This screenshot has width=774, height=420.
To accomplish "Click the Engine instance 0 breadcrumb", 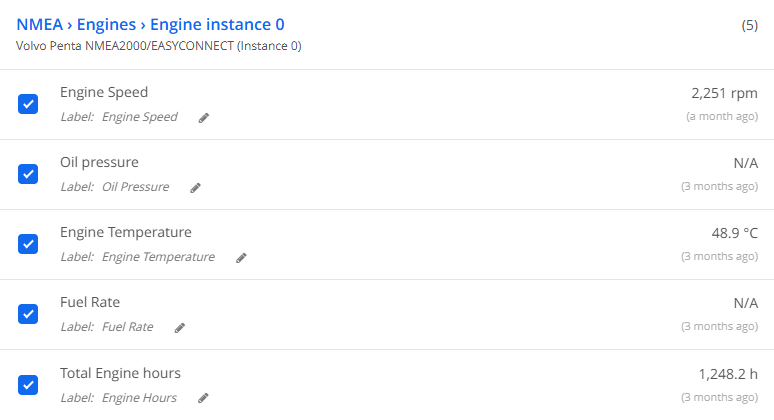I will [x=217, y=25].
